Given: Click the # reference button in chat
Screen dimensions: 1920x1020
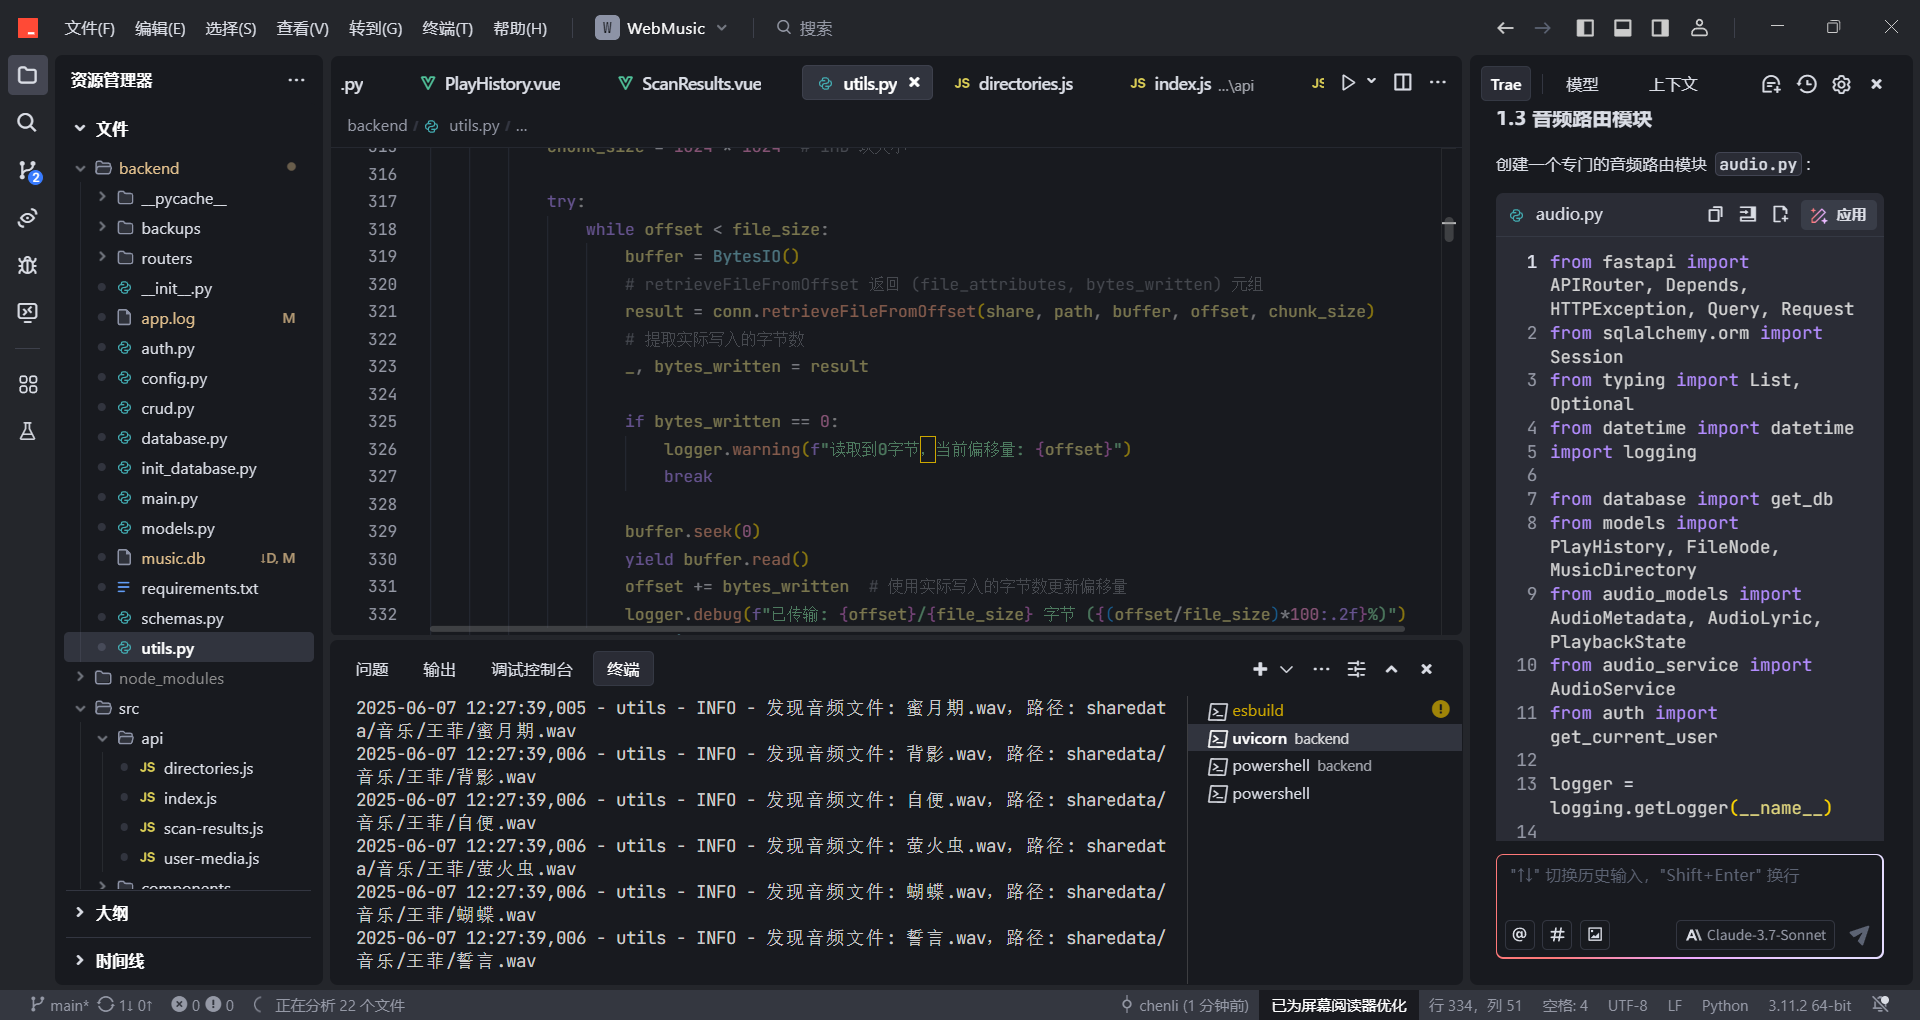Looking at the screenshot, I should (1557, 934).
